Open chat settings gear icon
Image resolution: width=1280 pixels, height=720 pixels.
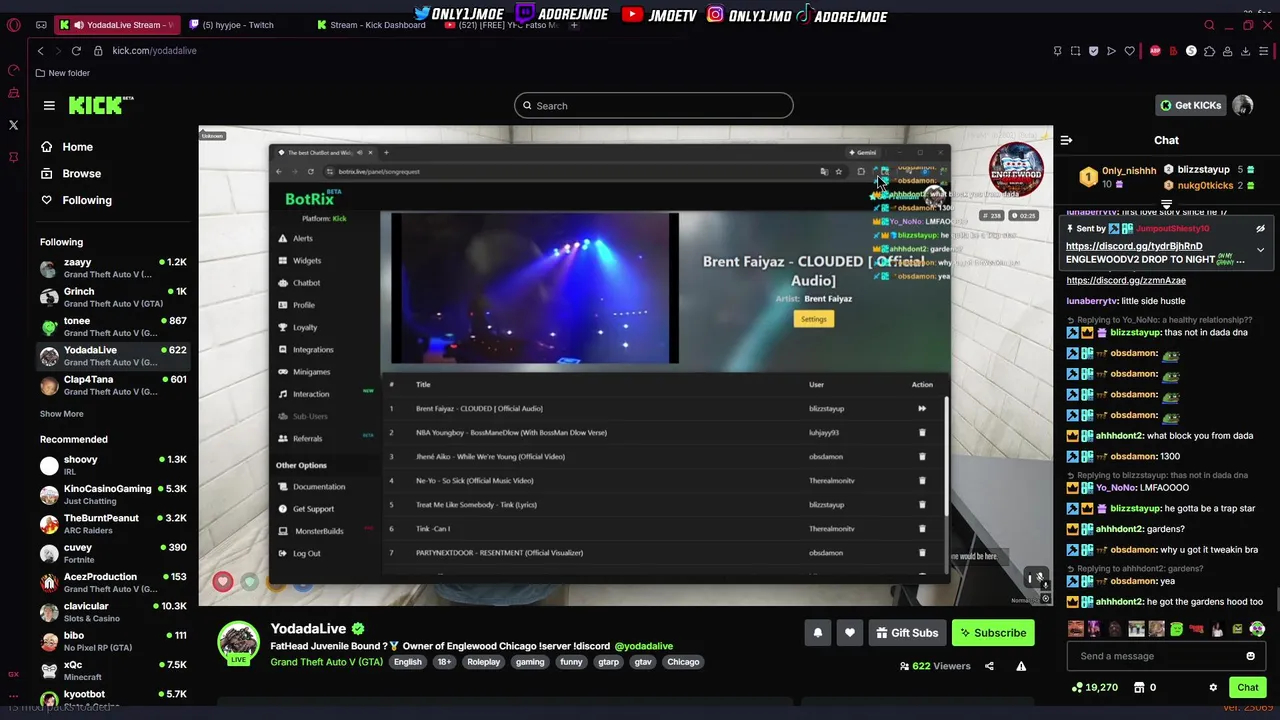1213,687
